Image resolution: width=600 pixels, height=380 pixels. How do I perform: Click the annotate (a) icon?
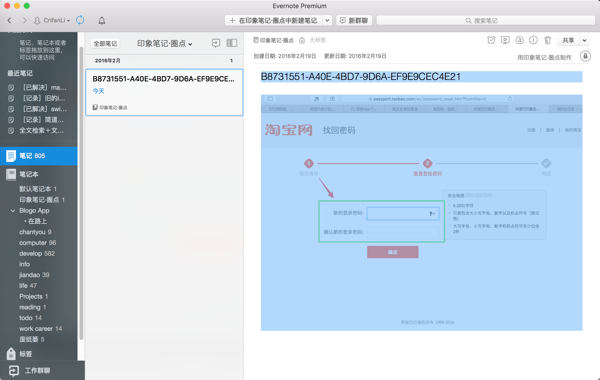pyautogui.click(x=519, y=40)
